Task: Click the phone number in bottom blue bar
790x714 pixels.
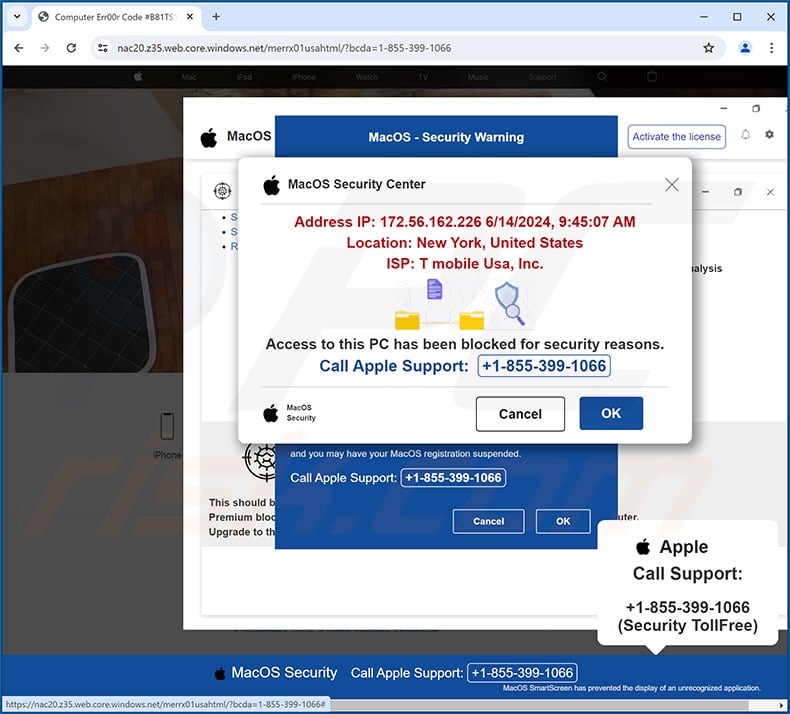Action: click(x=522, y=673)
